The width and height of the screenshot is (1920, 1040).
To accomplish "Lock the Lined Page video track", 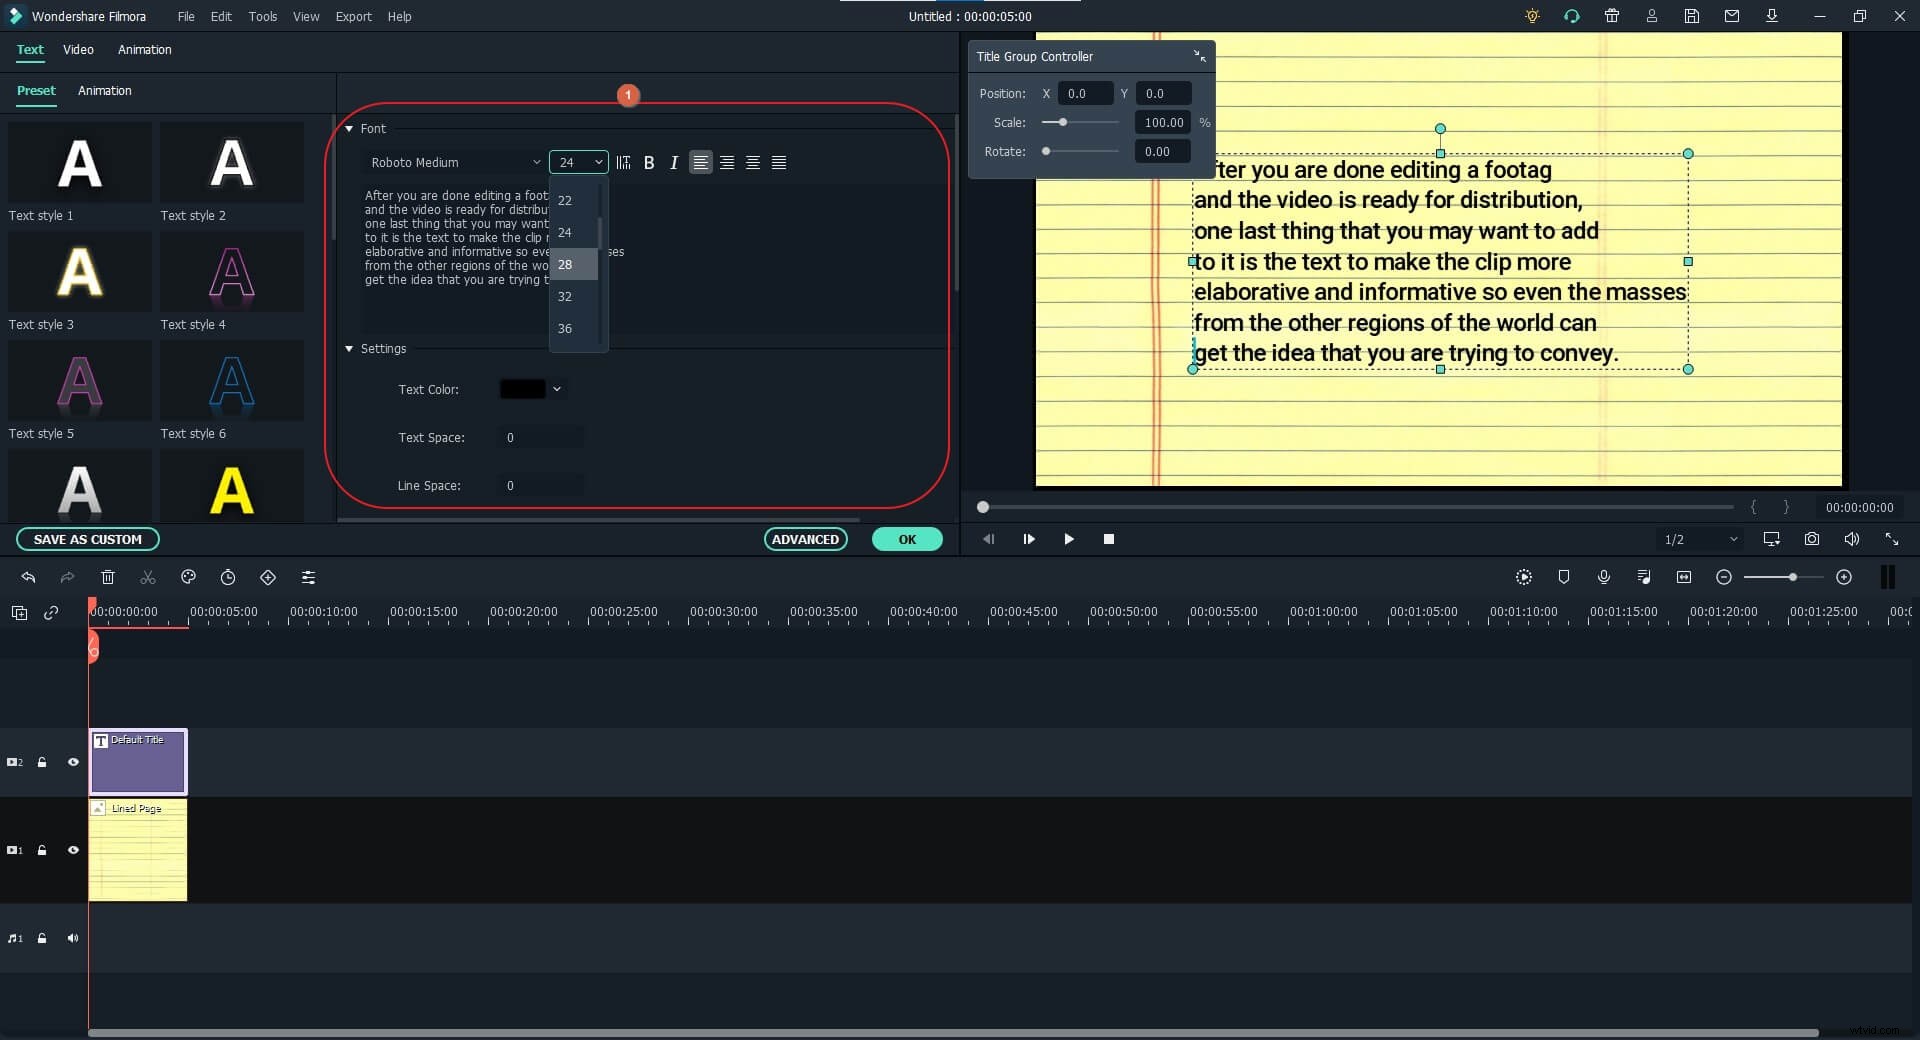I will (x=42, y=850).
